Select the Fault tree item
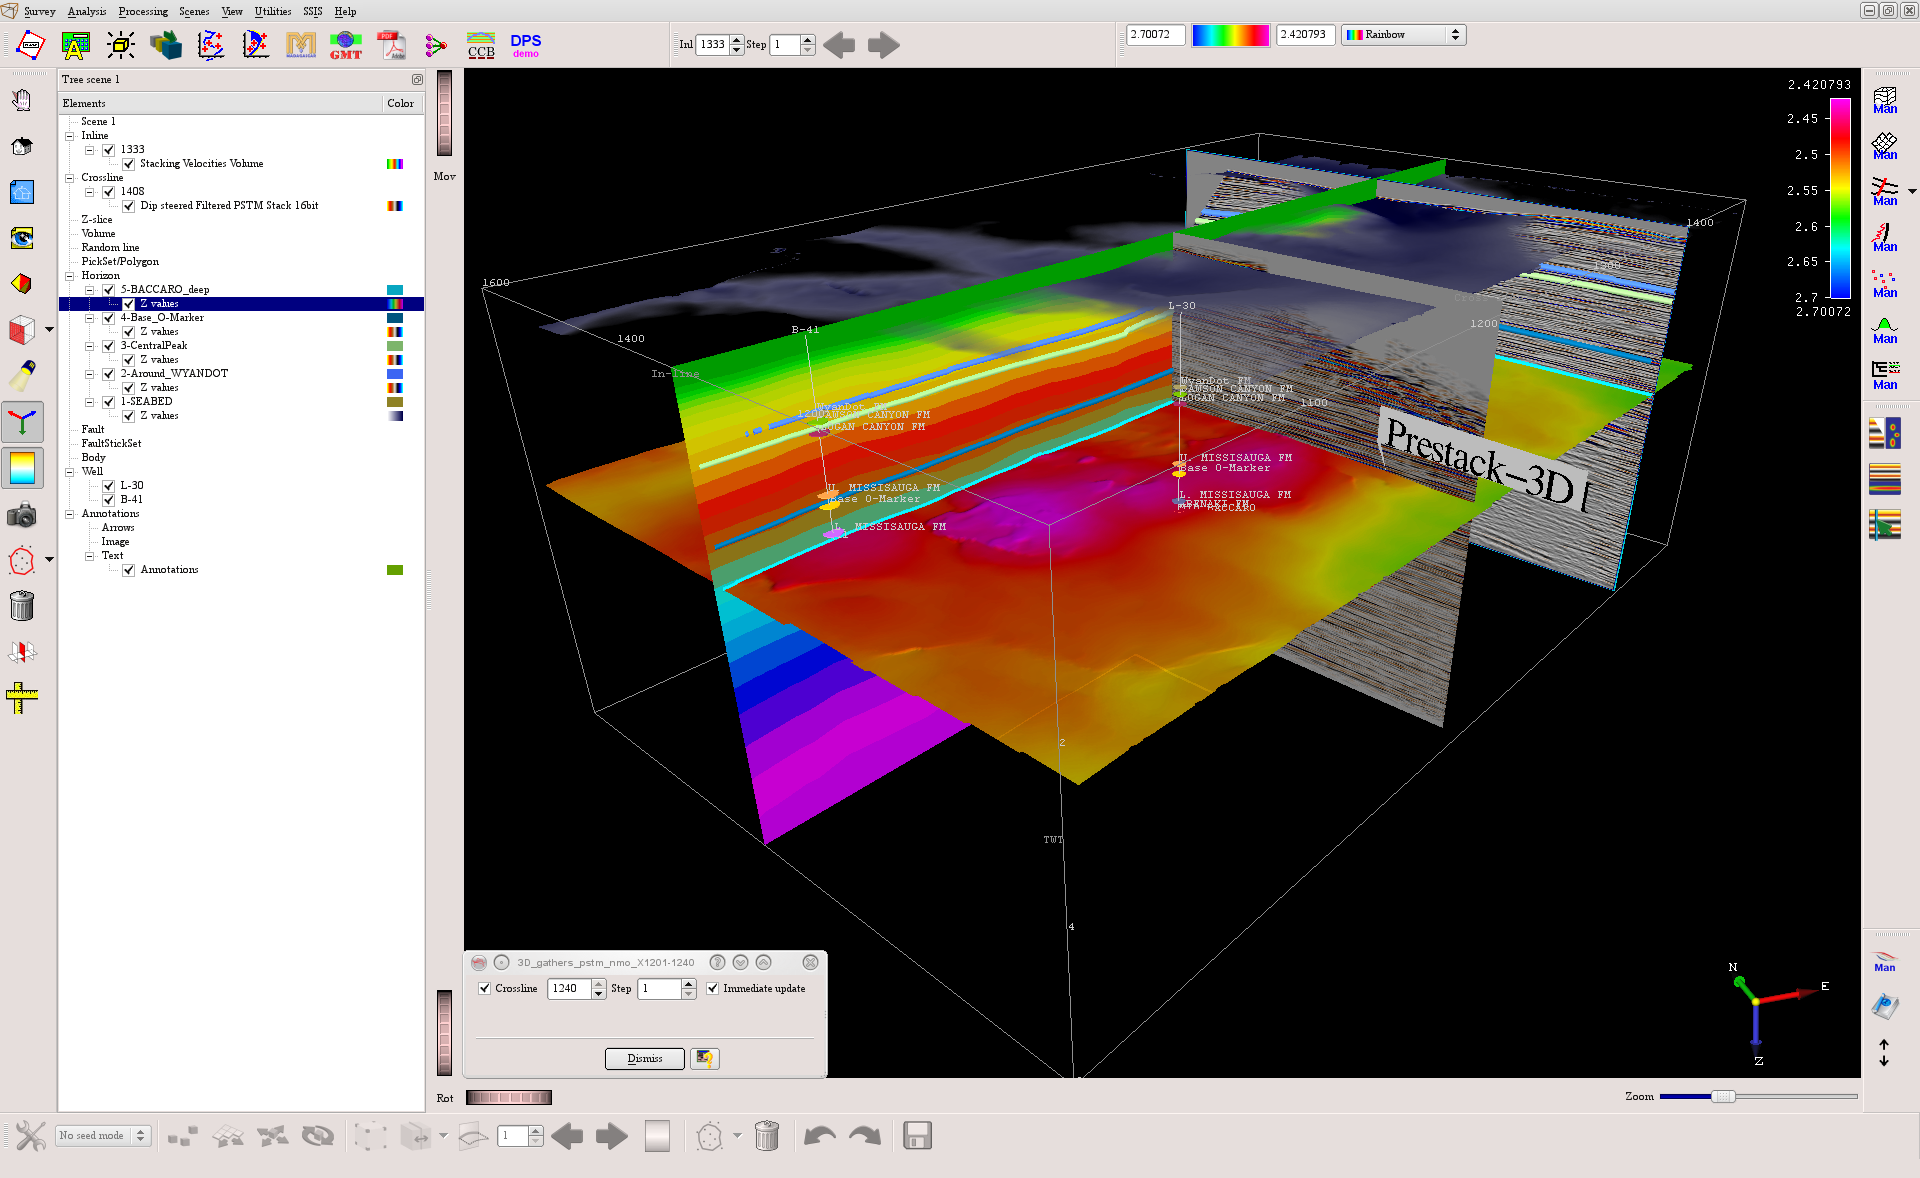Viewport: 1920px width, 1178px height. coord(93,430)
